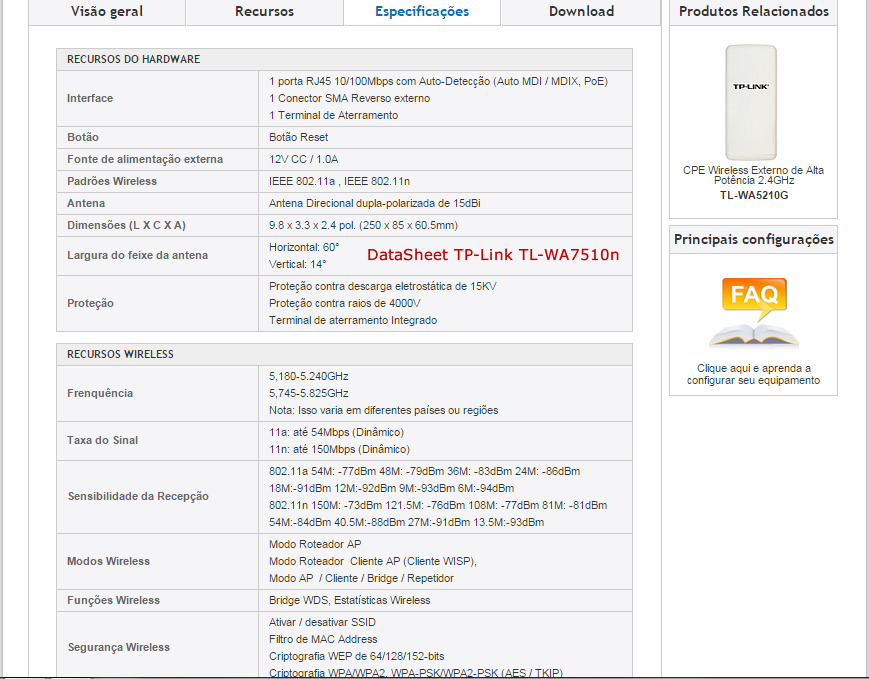869x679 pixels.
Task: Click the FAQ book icon
Action: click(754, 313)
